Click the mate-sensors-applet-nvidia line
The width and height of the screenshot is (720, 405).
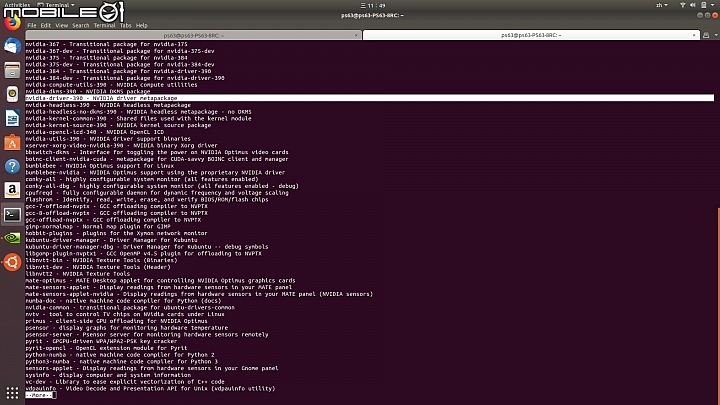(x=199, y=294)
